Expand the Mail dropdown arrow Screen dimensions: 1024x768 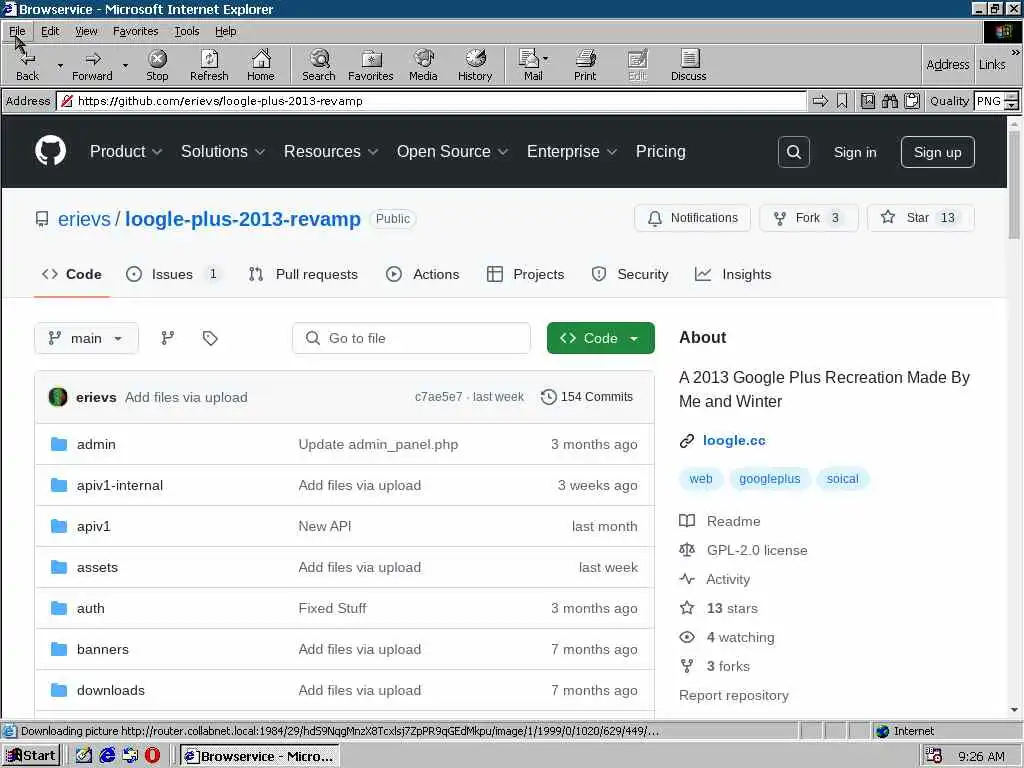546,59
